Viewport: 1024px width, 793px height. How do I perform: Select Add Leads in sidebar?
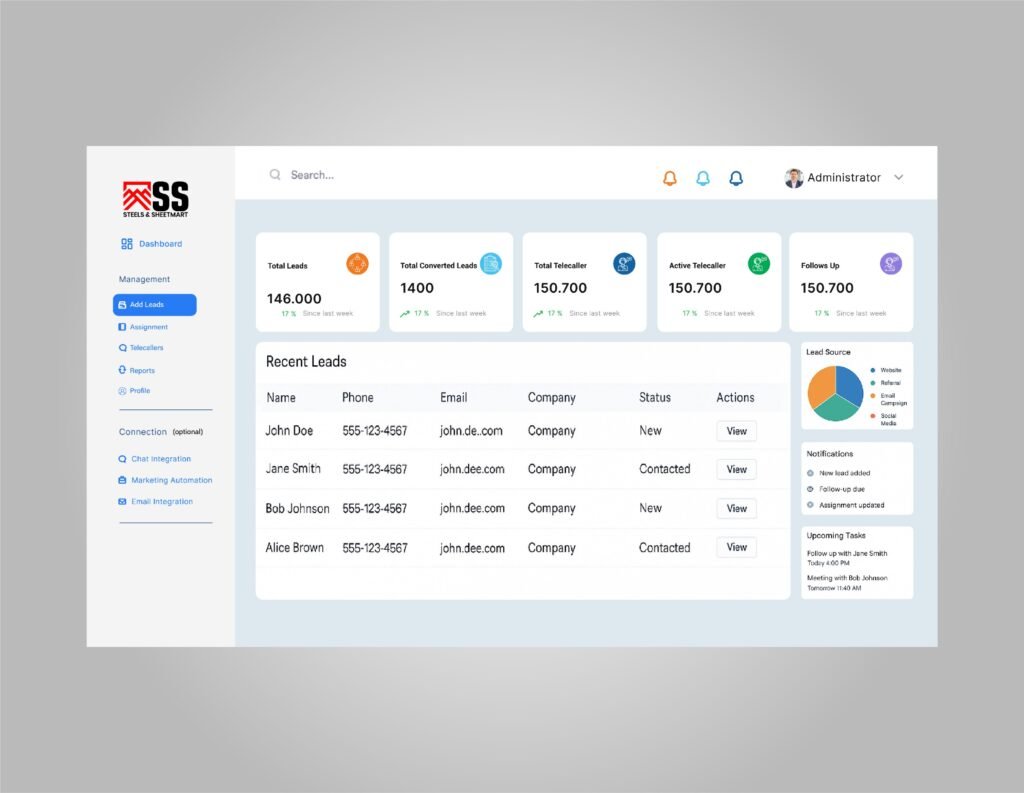tap(155, 305)
